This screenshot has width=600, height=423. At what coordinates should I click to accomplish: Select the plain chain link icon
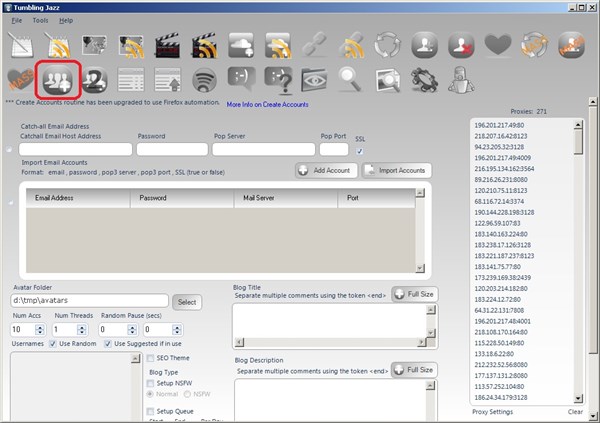(315, 44)
